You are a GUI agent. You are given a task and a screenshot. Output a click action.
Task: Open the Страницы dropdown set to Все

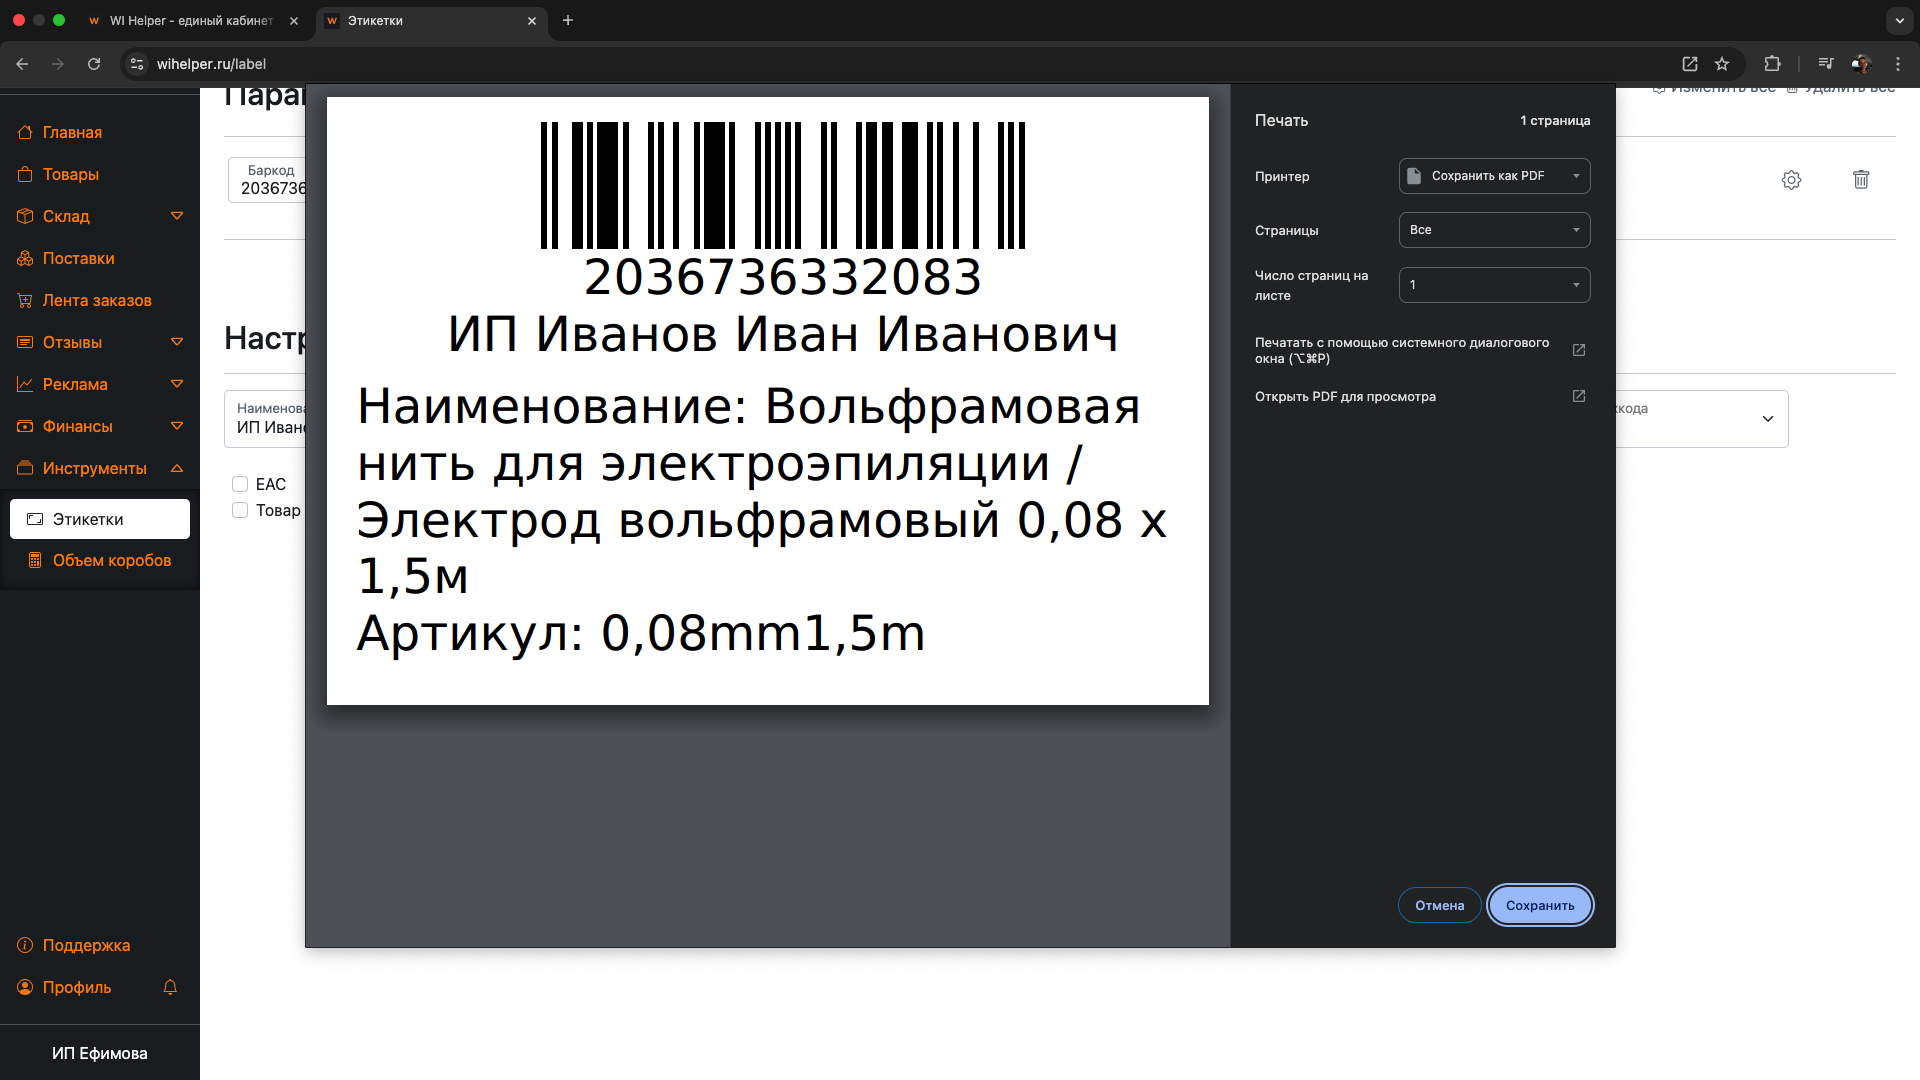pyautogui.click(x=1494, y=230)
